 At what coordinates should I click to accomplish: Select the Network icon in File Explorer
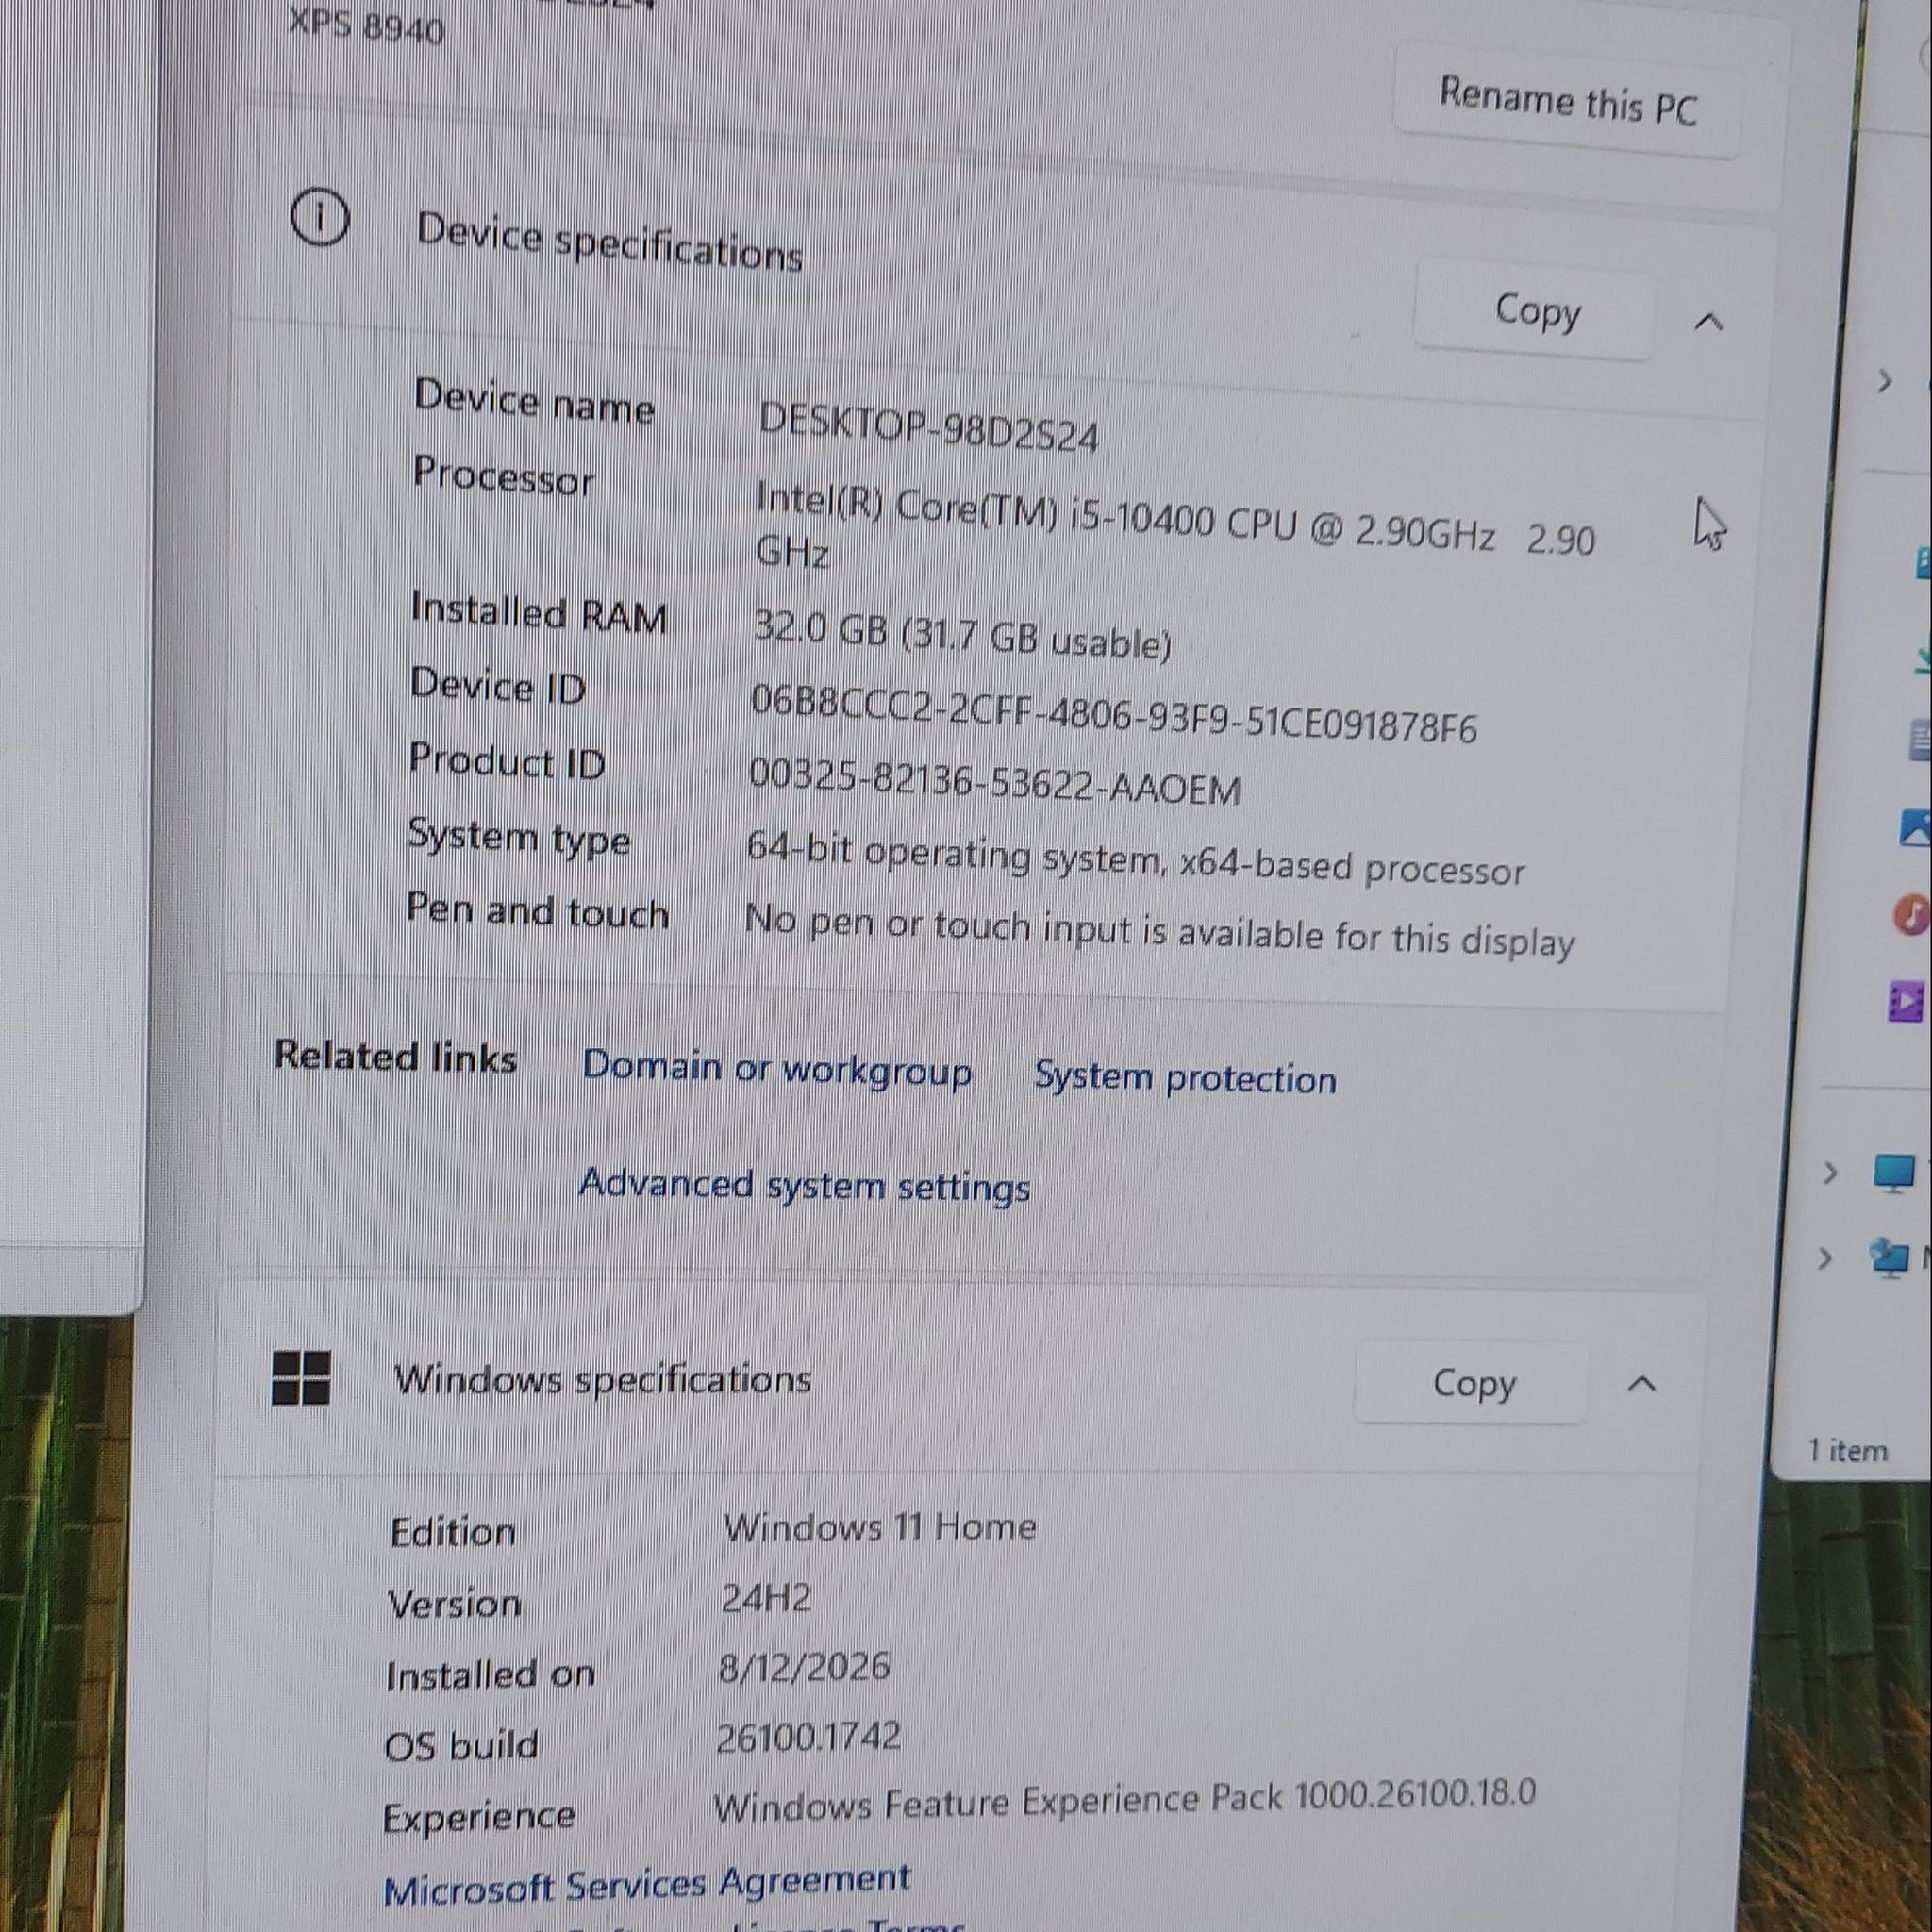pos(1890,1258)
